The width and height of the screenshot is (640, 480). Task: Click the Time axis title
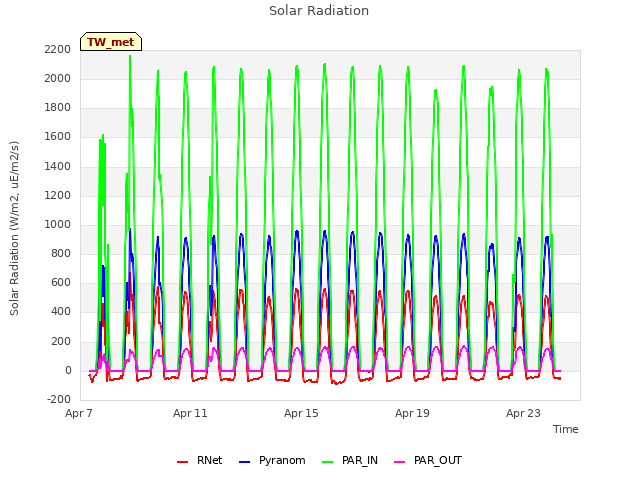click(566, 429)
